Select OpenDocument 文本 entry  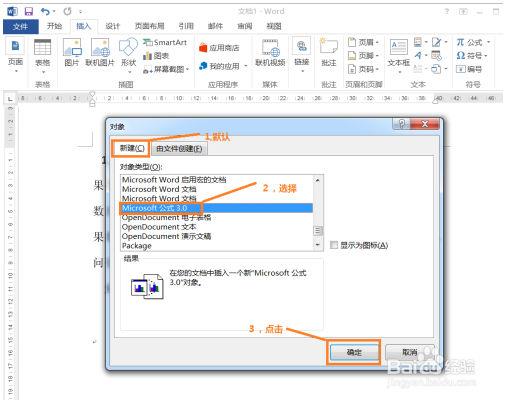pos(216,227)
